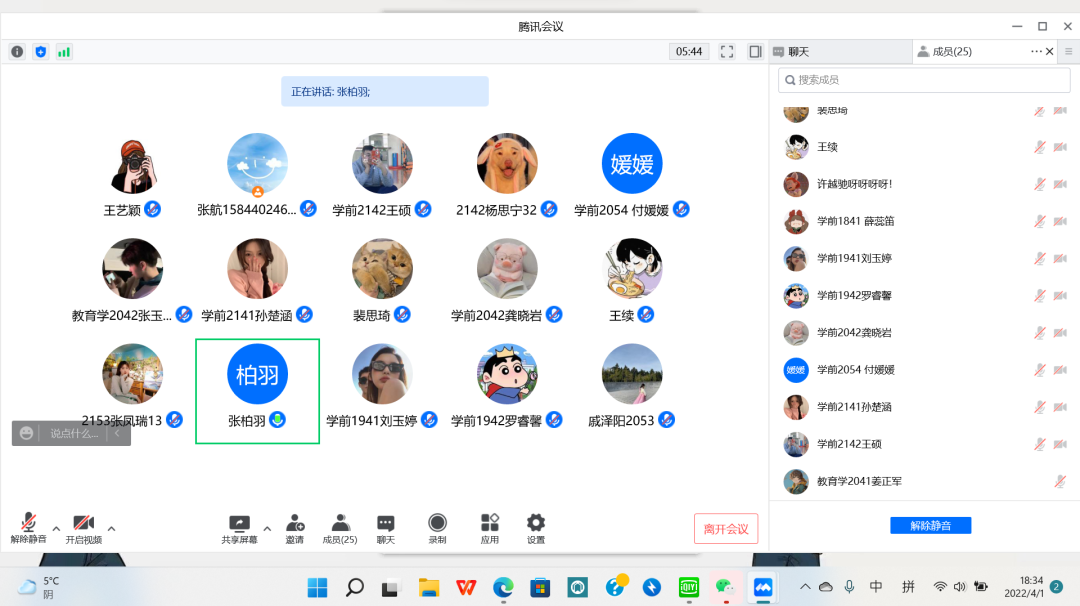
Task: Unmute microphone in the bottom toolbar
Action: coord(29,528)
